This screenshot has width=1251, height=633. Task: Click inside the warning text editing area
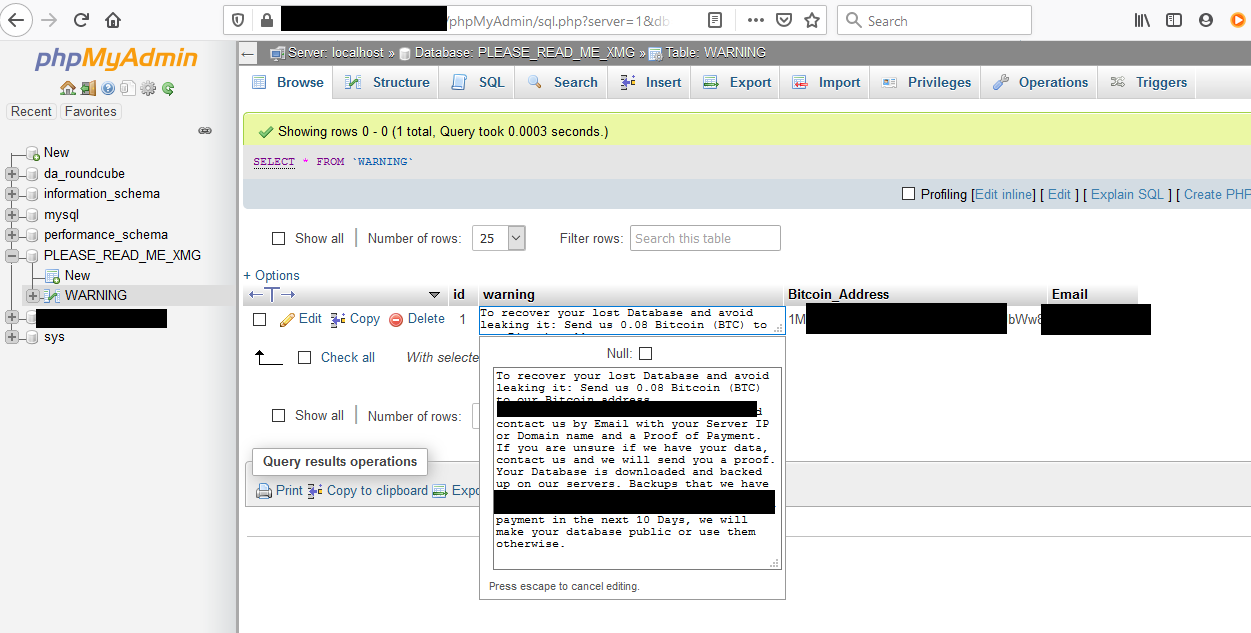click(637, 467)
